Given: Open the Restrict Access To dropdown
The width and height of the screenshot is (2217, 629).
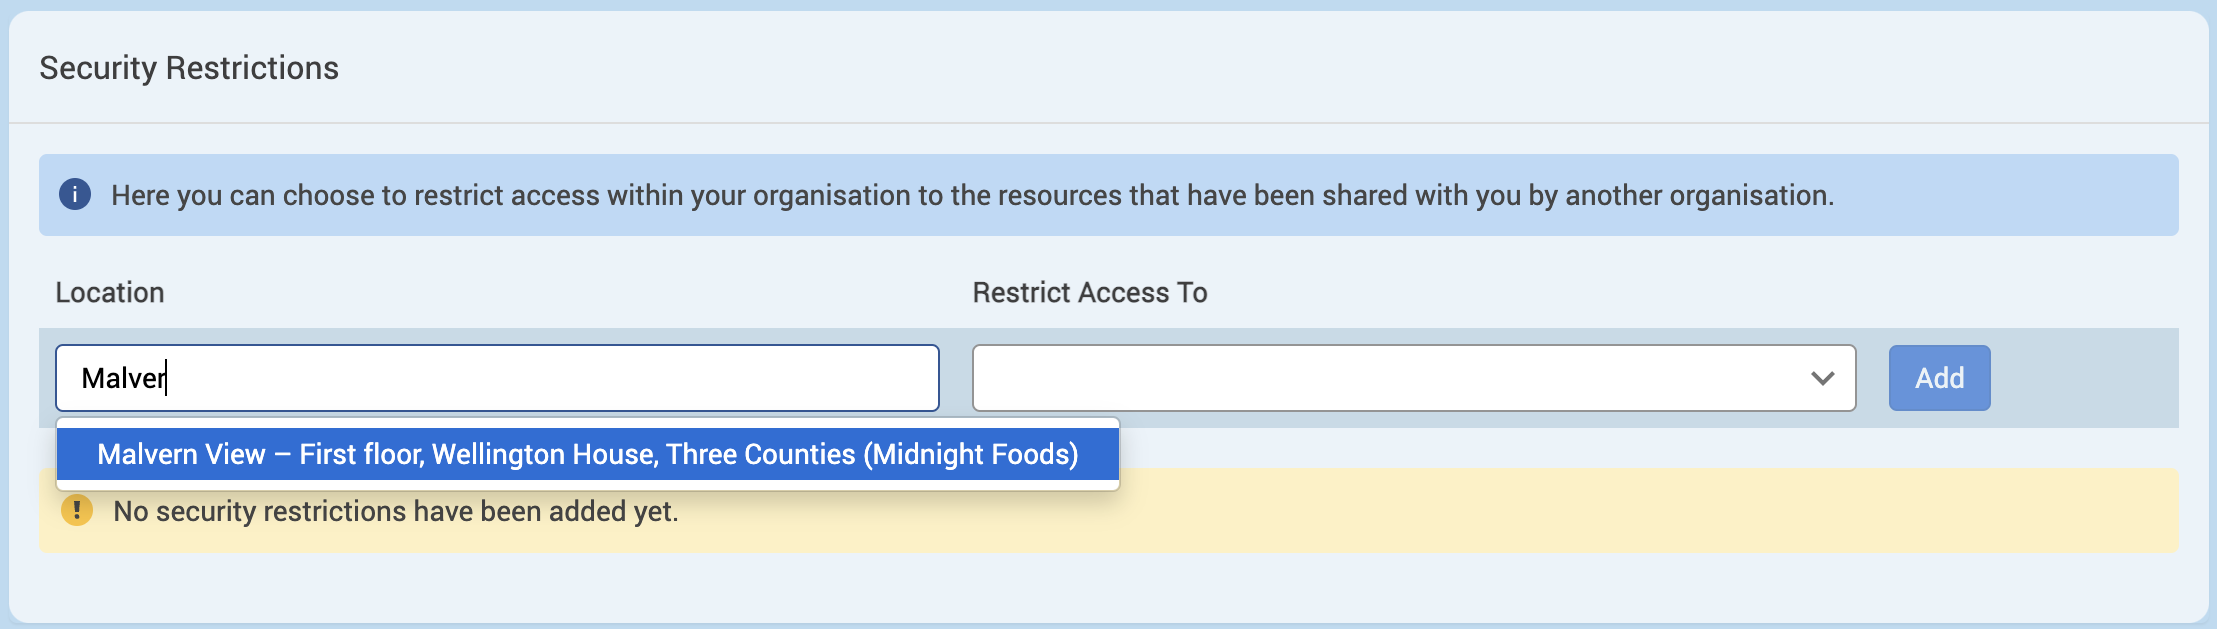Looking at the screenshot, I should [1414, 378].
